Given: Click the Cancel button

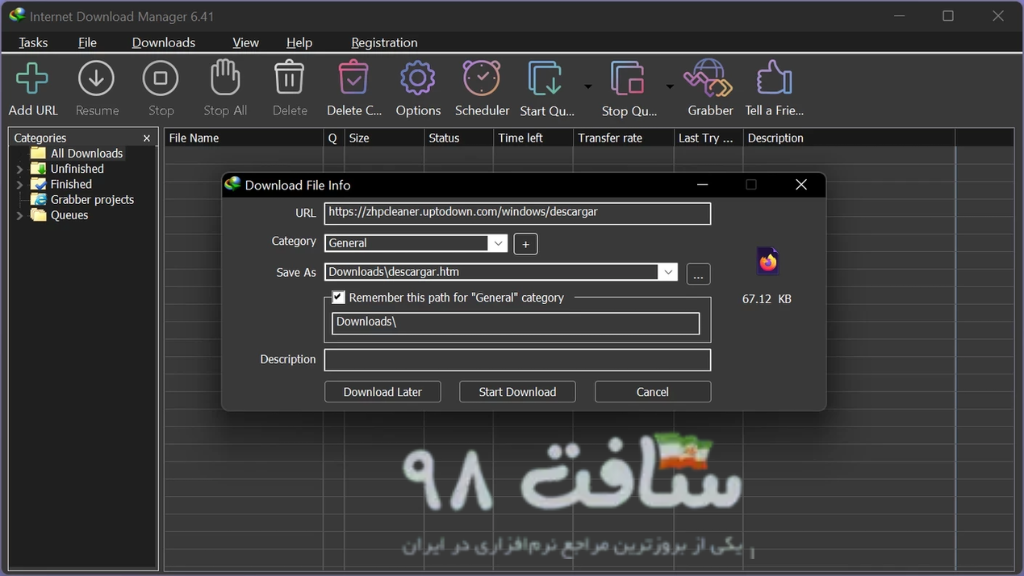Looking at the screenshot, I should click(652, 392).
